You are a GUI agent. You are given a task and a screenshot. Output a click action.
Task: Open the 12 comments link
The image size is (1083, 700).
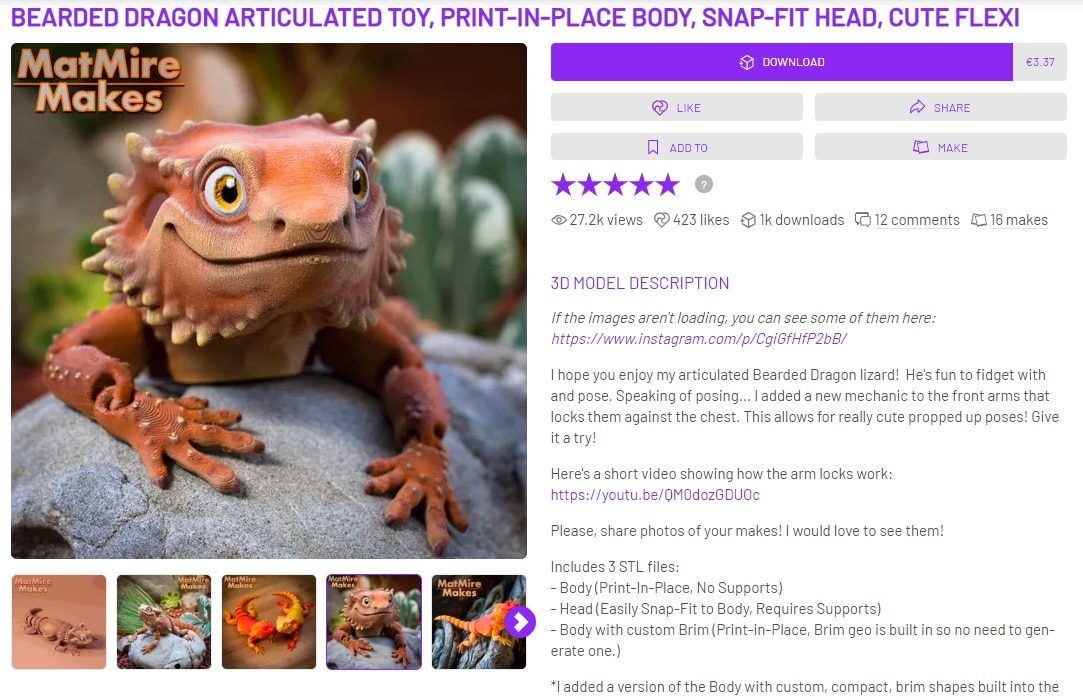[x=917, y=220]
